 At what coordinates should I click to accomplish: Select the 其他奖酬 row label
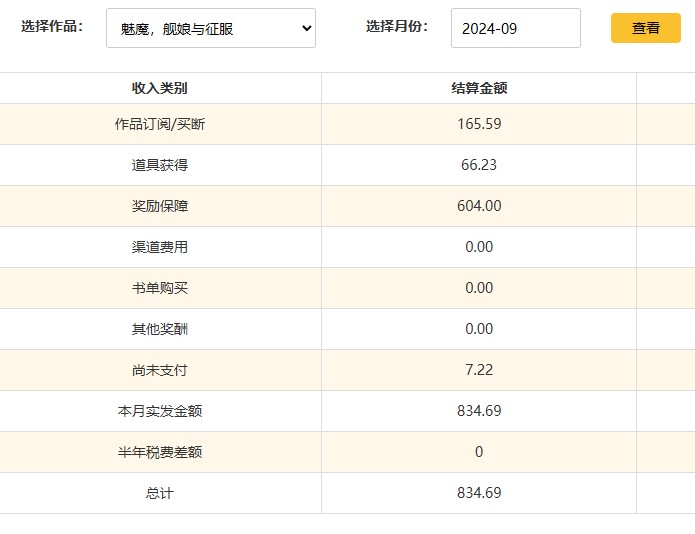[160, 329]
